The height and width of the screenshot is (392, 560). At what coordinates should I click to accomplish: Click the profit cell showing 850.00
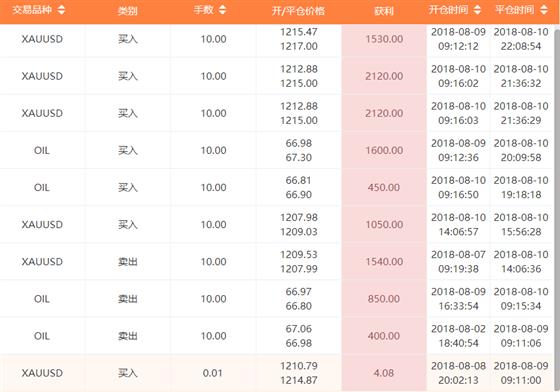tap(384, 299)
